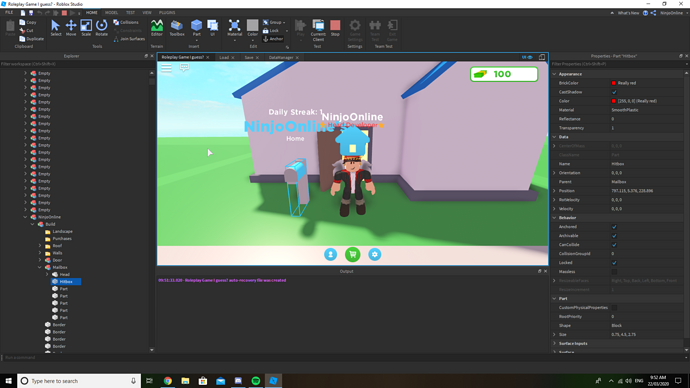Toggle the CanCollide checkbox
This screenshot has width=690, height=388.
614,245
